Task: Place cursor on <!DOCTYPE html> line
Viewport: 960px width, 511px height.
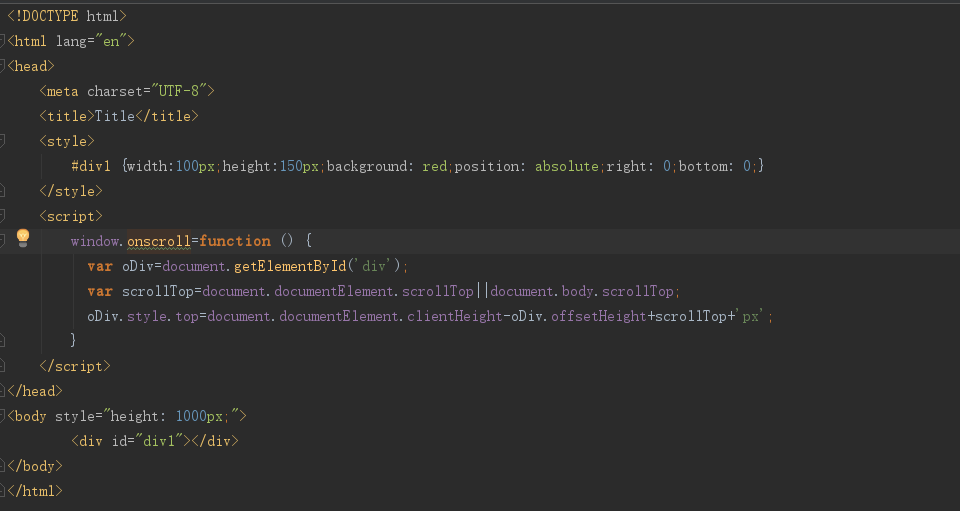Action: [x=67, y=16]
